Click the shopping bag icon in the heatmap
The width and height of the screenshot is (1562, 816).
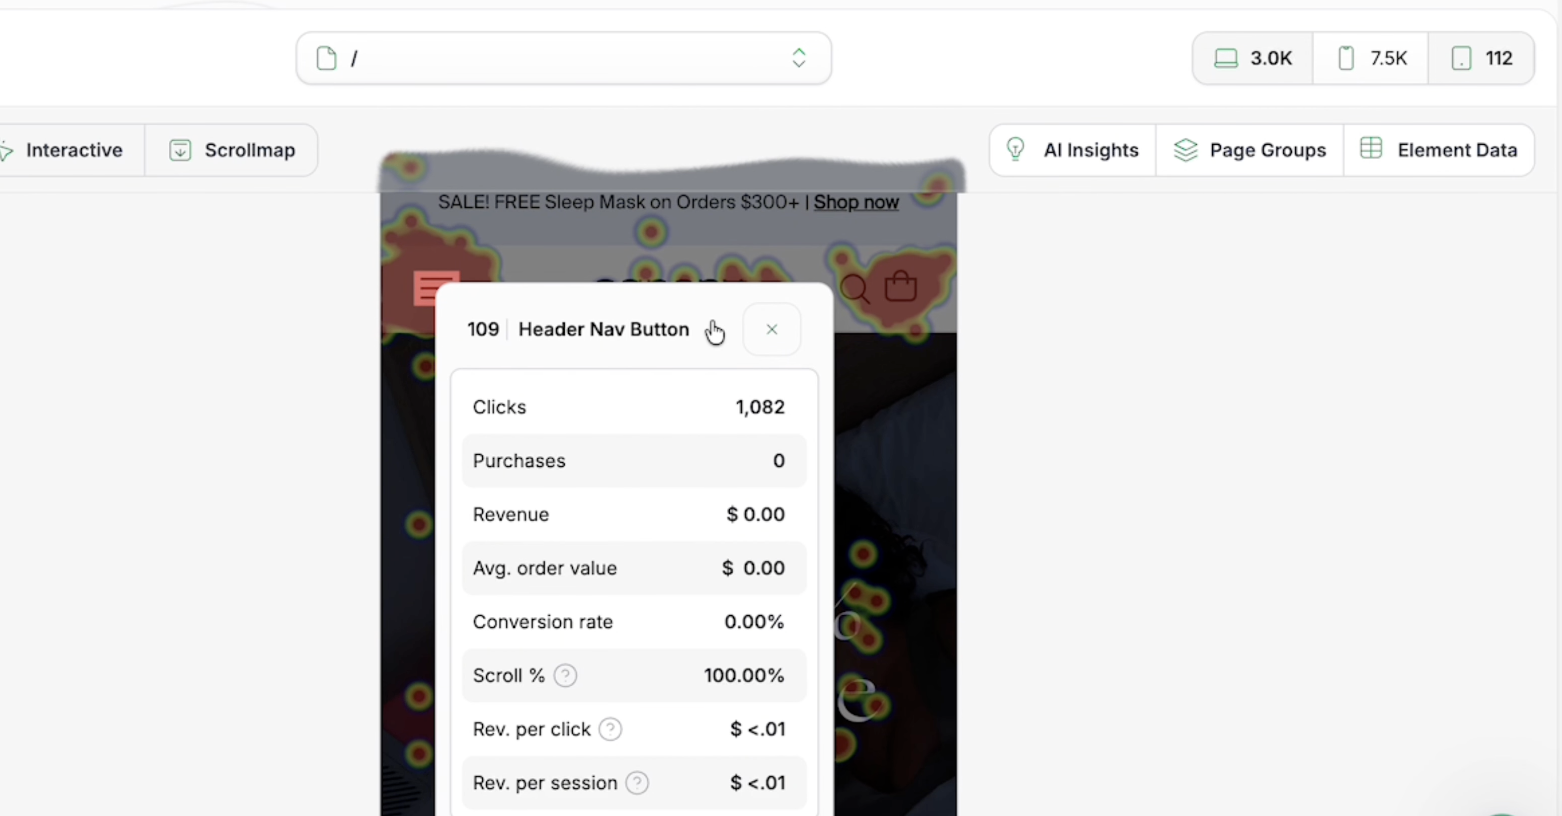coord(899,287)
